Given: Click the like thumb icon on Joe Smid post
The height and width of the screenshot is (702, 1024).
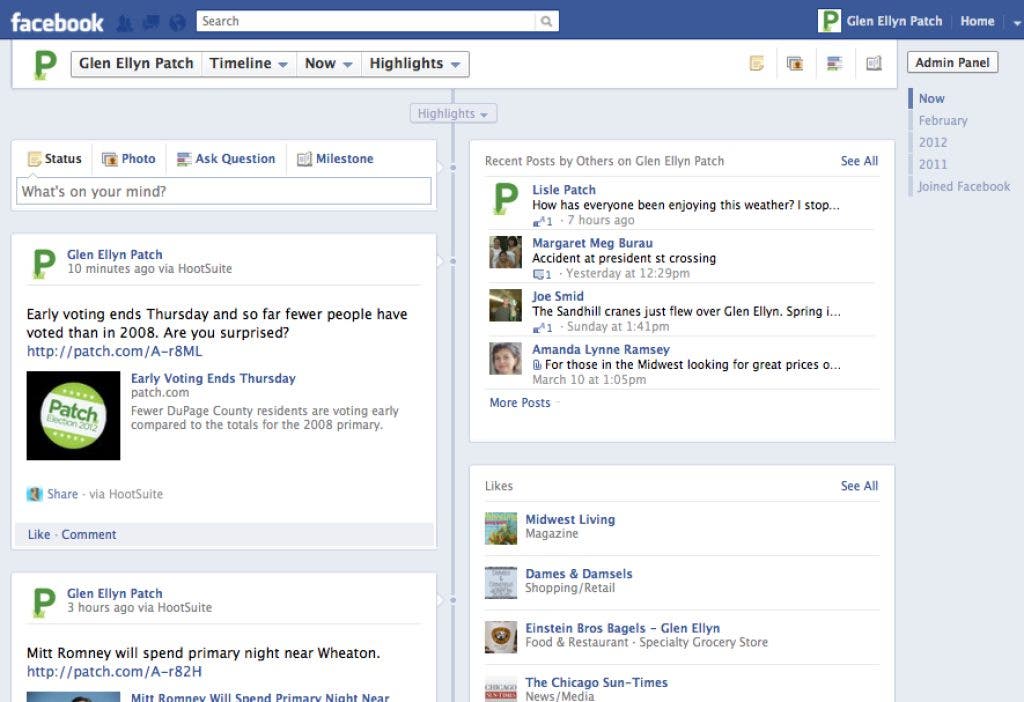Looking at the screenshot, I should 538,328.
